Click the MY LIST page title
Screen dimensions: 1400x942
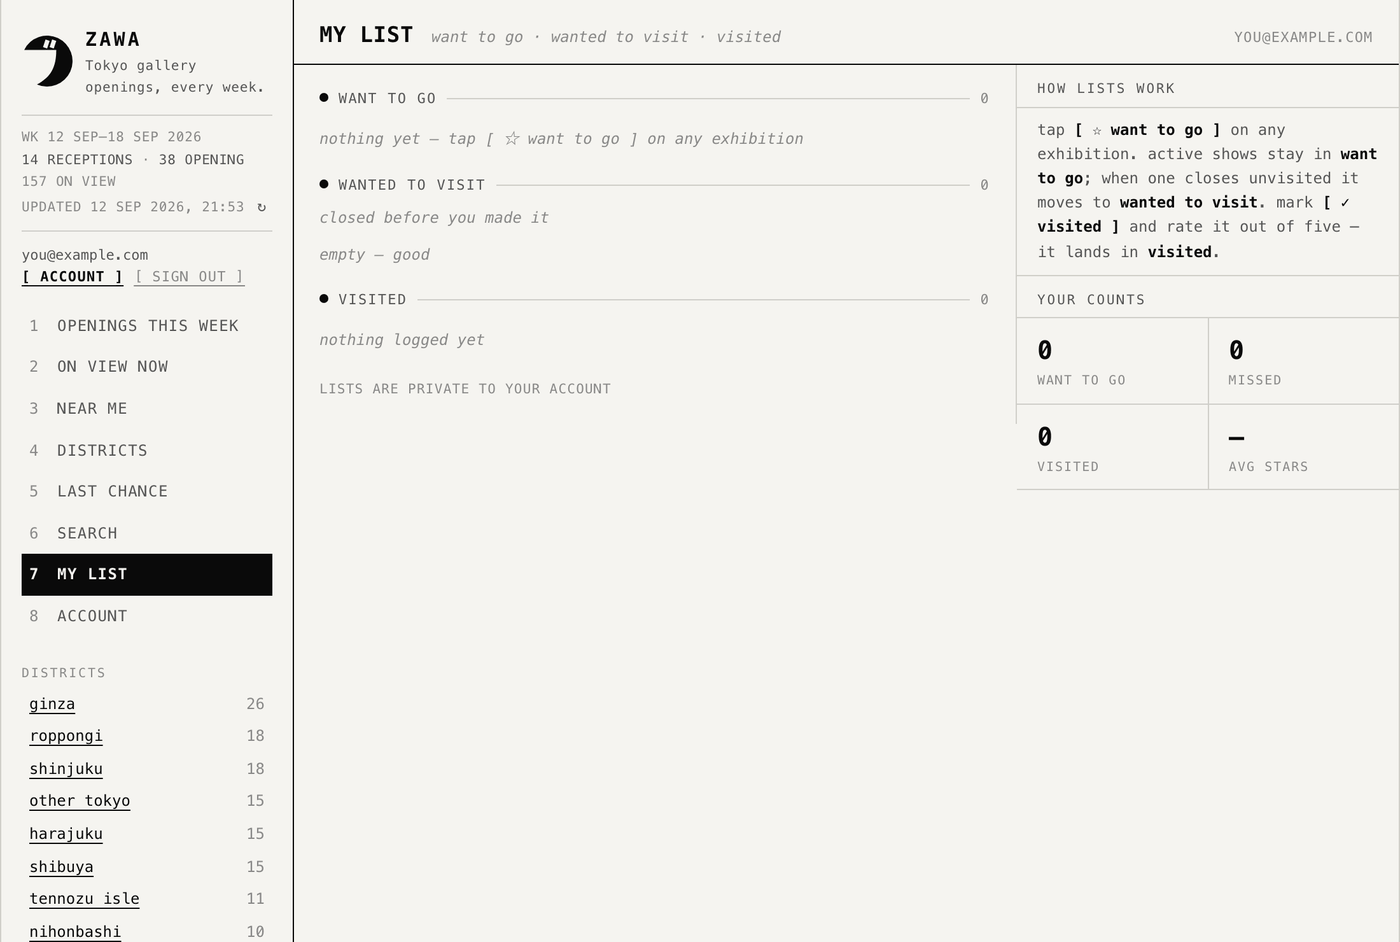coord(366,35)
